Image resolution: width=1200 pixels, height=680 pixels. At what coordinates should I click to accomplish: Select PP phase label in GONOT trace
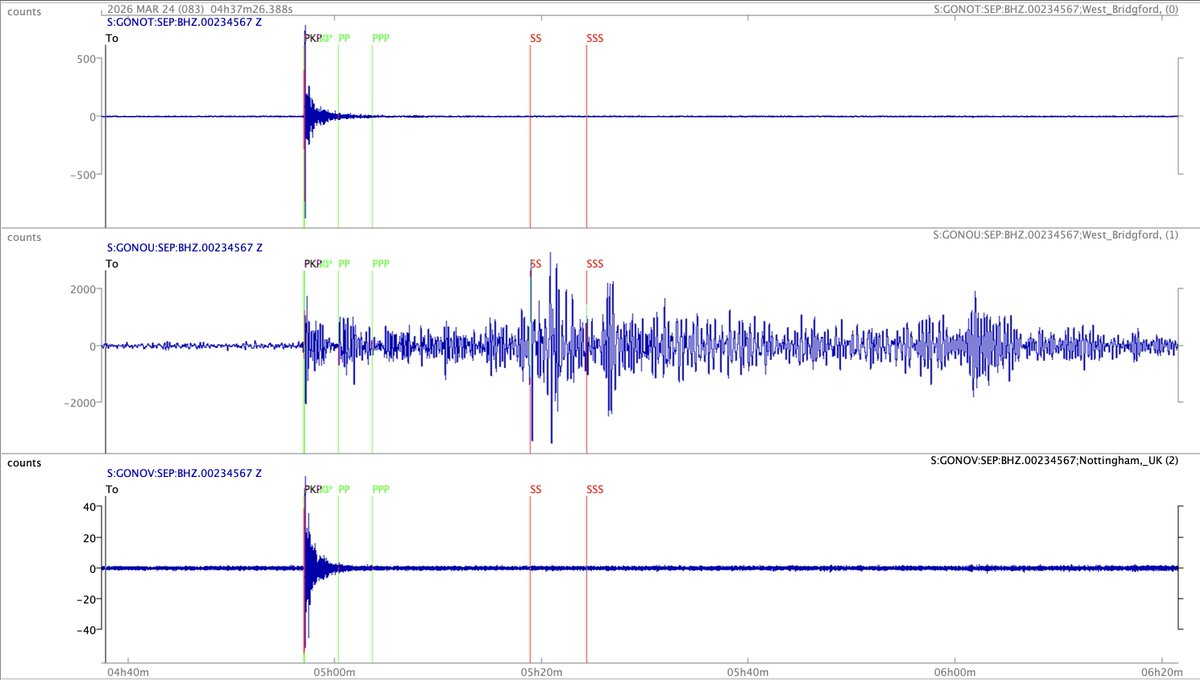[x=345, y=38]
